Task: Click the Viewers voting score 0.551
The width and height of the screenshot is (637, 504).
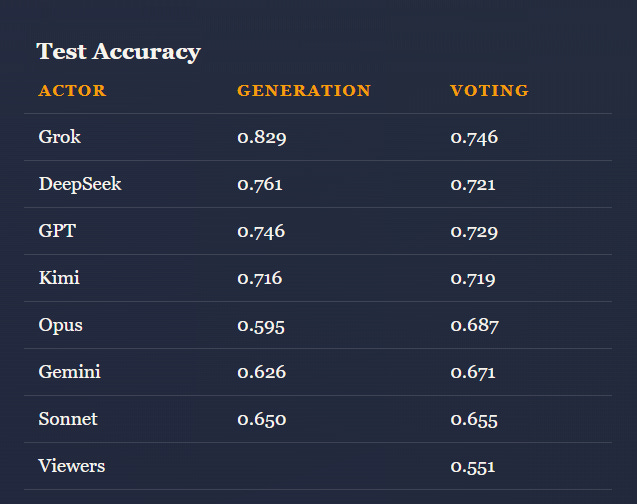Action: click(x=473, y=467)
